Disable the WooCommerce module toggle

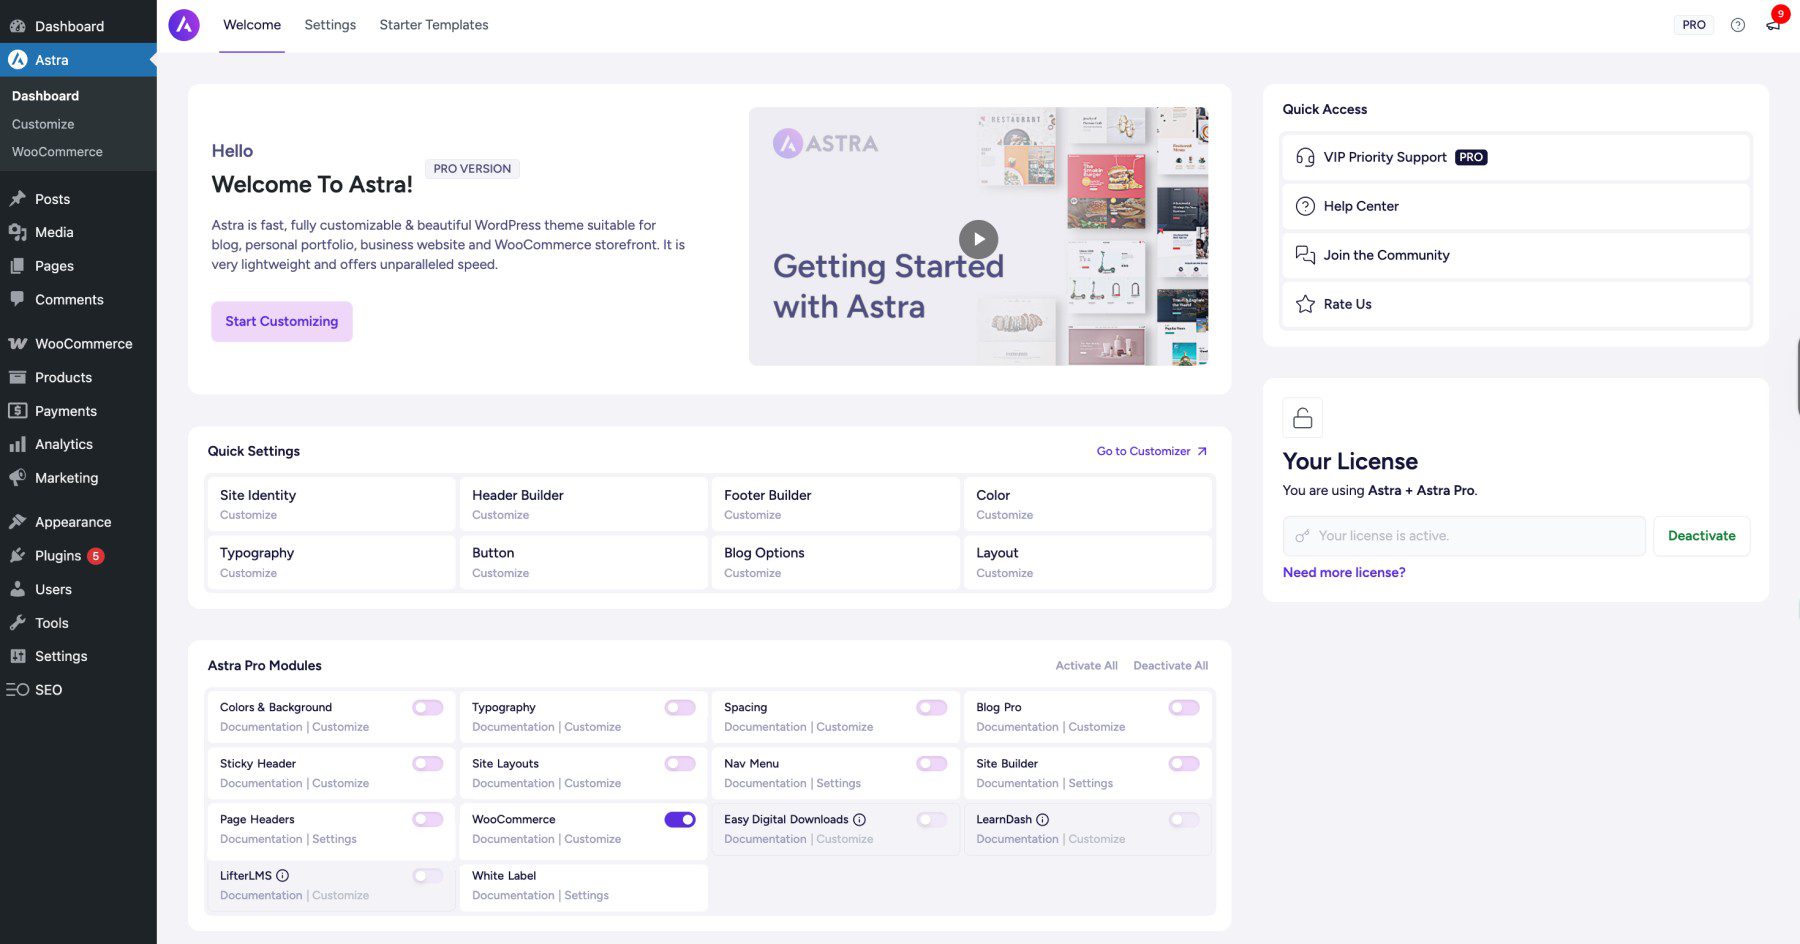[x=680, y=819]
